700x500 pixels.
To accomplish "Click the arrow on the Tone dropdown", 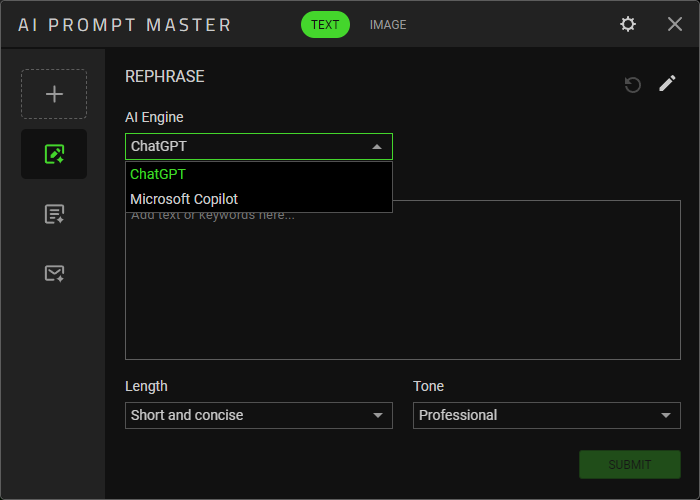I will pyautogui.click(x=665, y=415).
